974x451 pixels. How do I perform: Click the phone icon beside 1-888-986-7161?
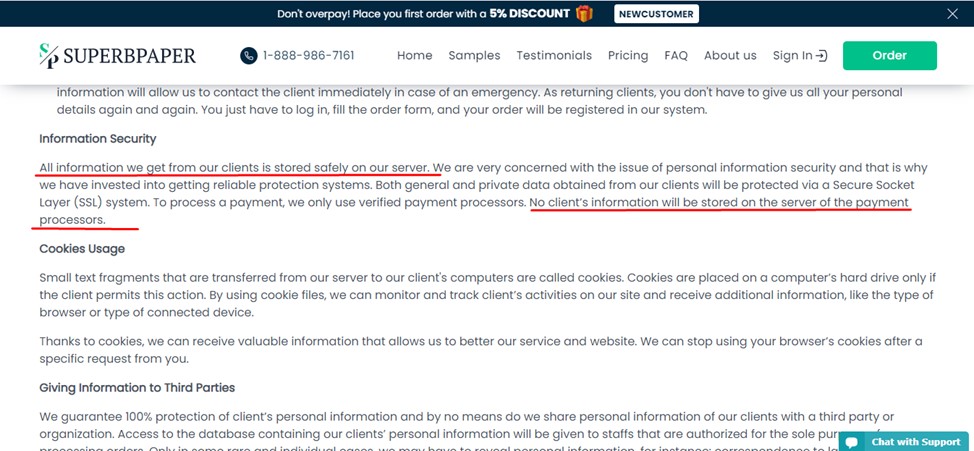[x=248, y=55]
